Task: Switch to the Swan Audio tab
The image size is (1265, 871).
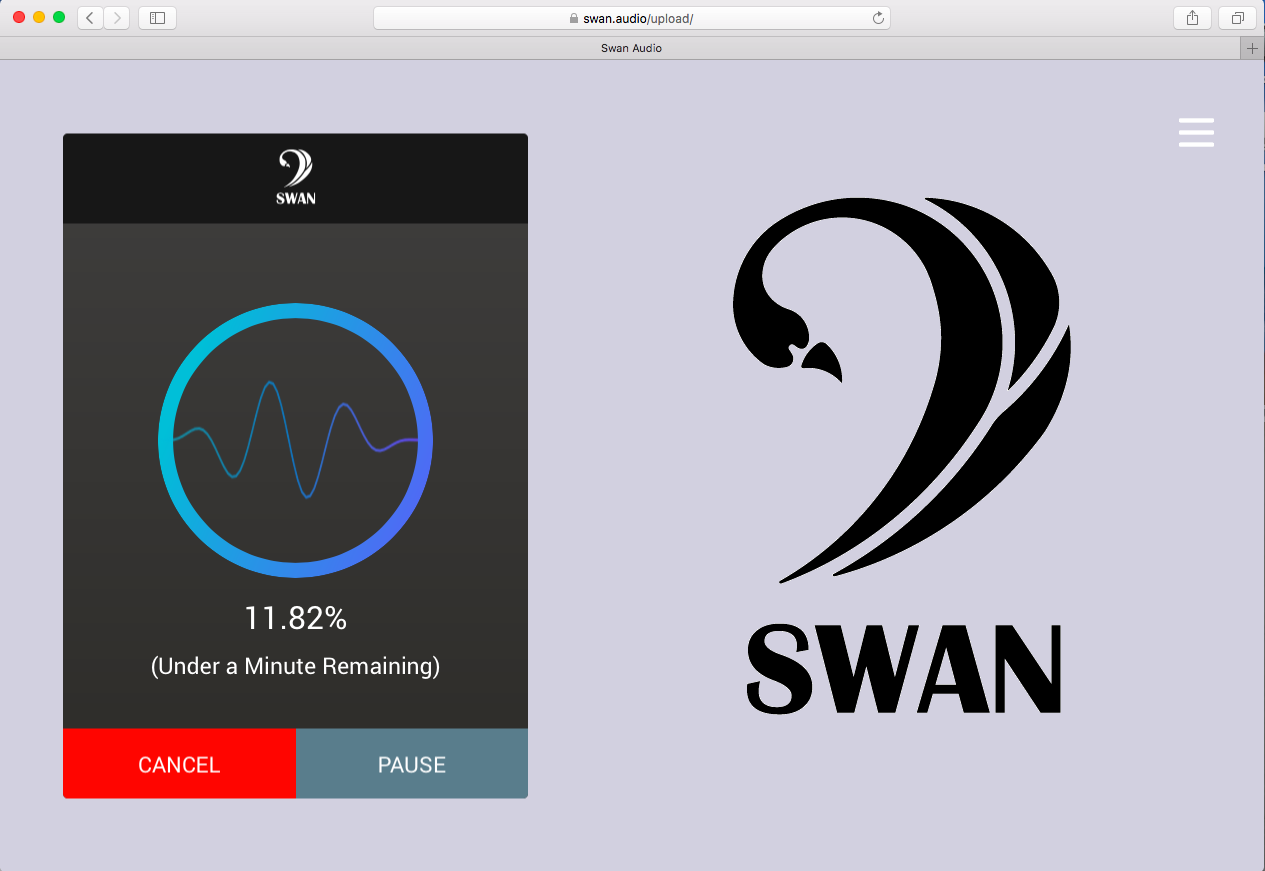Action: [632, 47]
